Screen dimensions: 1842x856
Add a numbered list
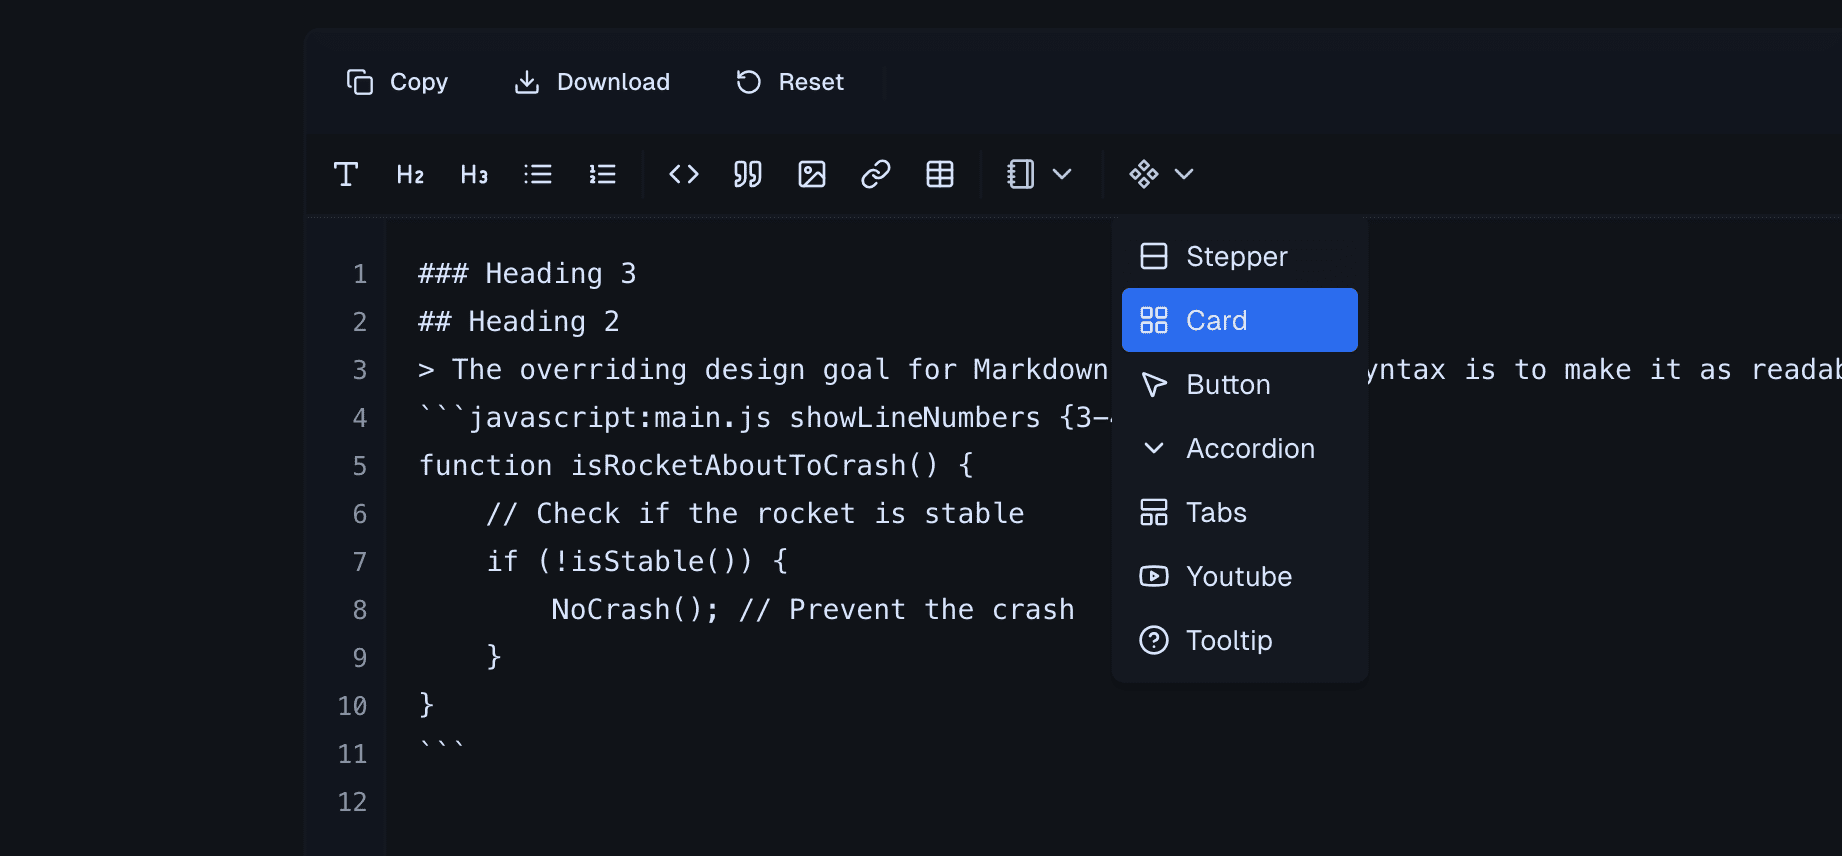pyautogui.click(x=602, y=174)
